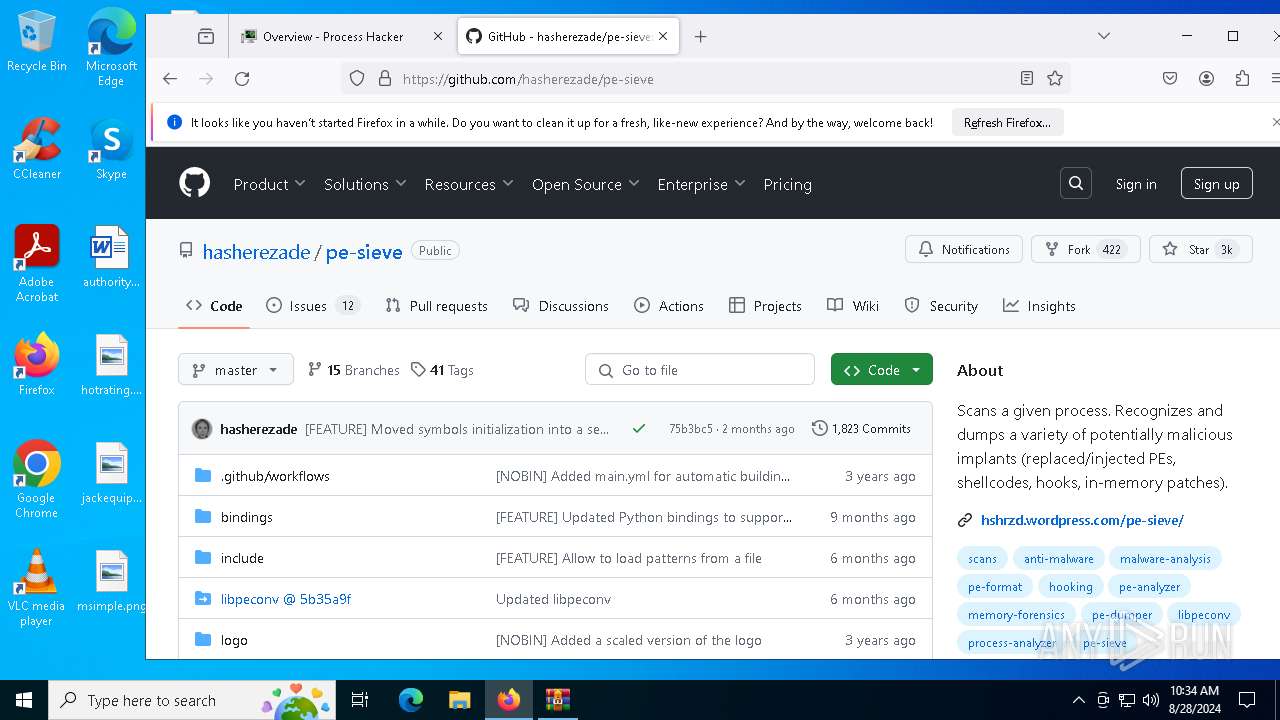Open a new tab with plus

tap(701, 36)
